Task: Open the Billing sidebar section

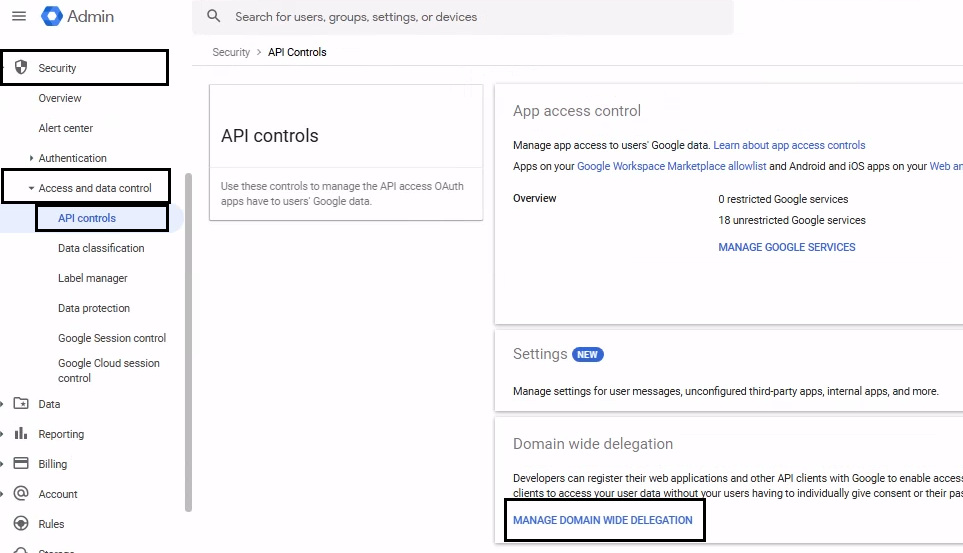Action: pos(52,465)
